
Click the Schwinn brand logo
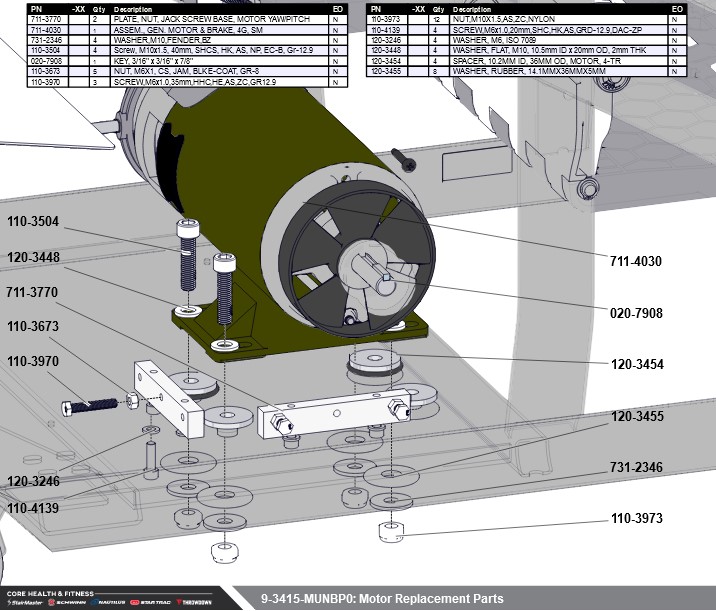(65, 602)
